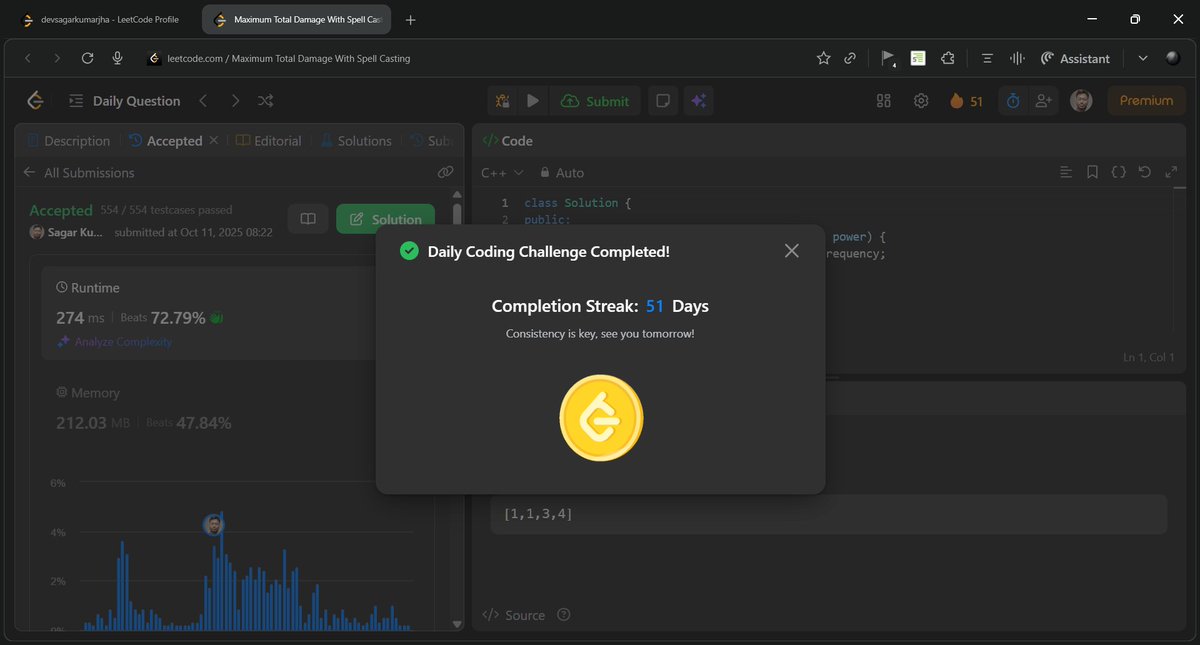Click the browser back arrow

[x=28, y=58]
